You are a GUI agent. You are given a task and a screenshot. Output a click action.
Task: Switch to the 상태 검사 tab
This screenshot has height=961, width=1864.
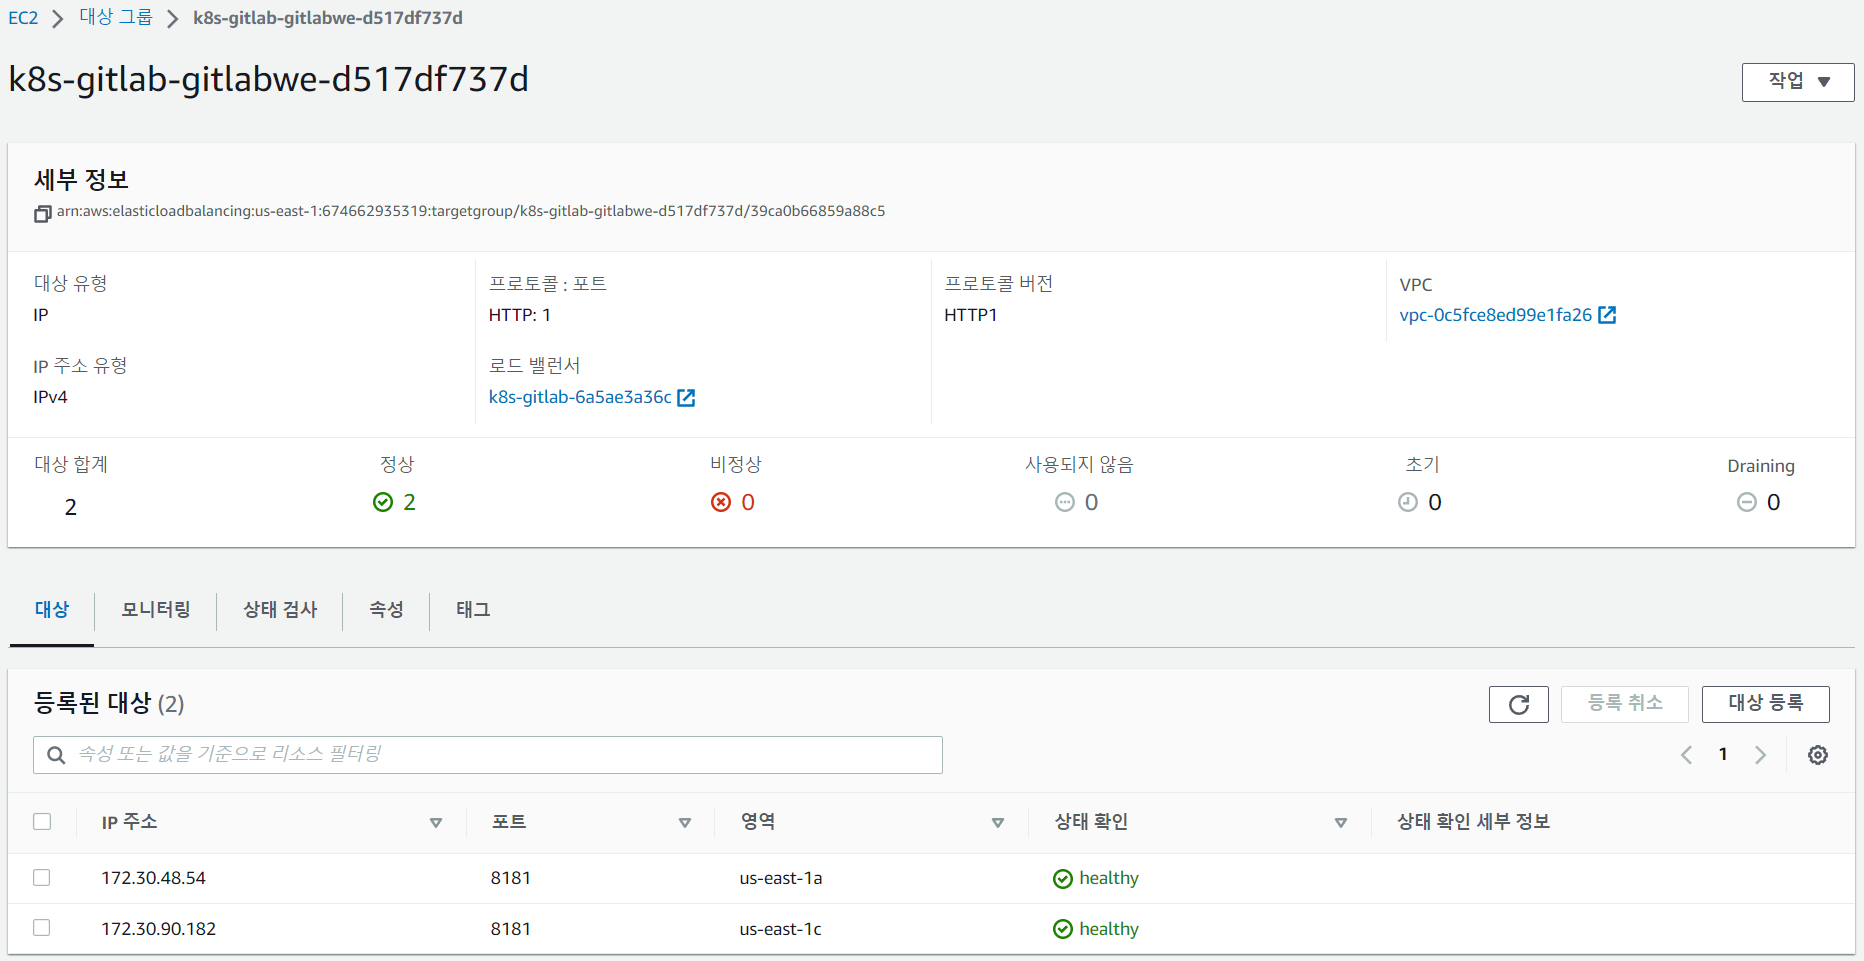280,610
